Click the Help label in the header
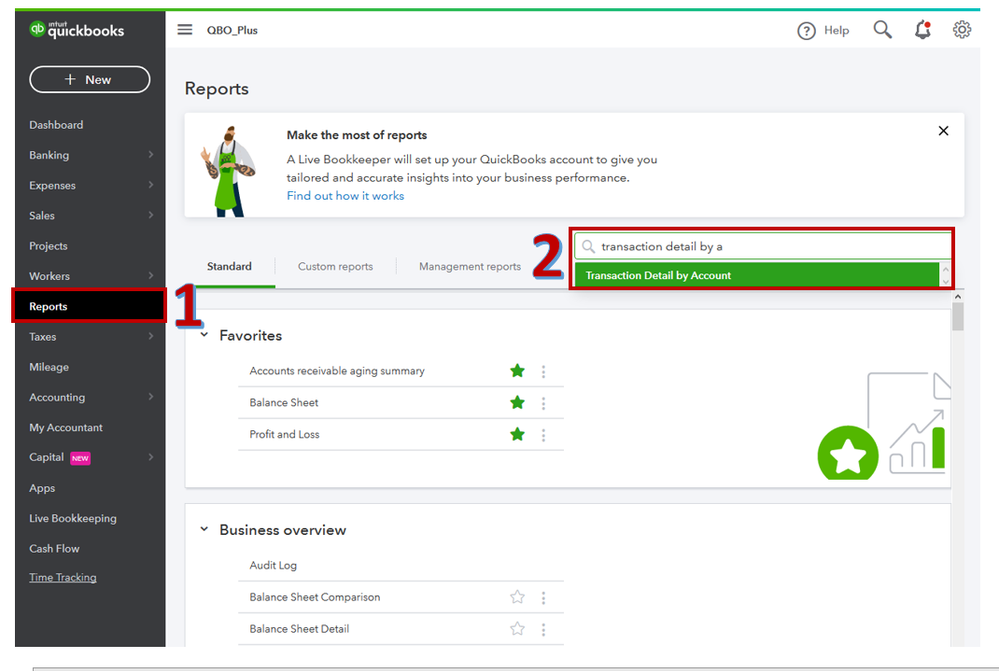999x671 pixels. (837, 31)
